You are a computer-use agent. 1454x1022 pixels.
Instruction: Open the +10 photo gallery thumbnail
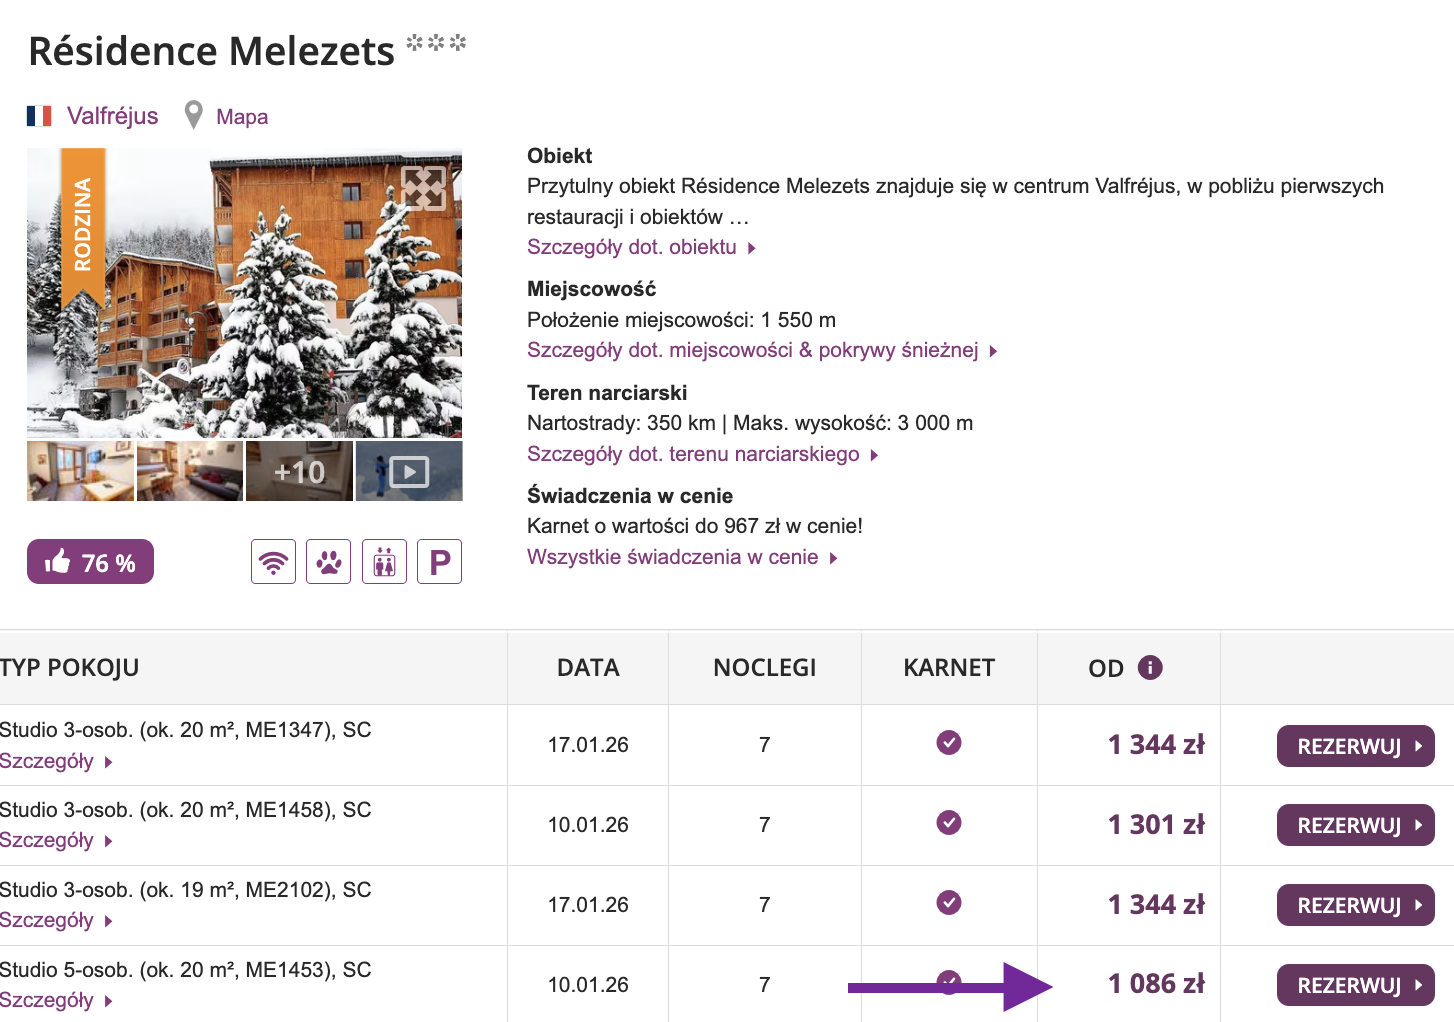click(x=299, y=470)
